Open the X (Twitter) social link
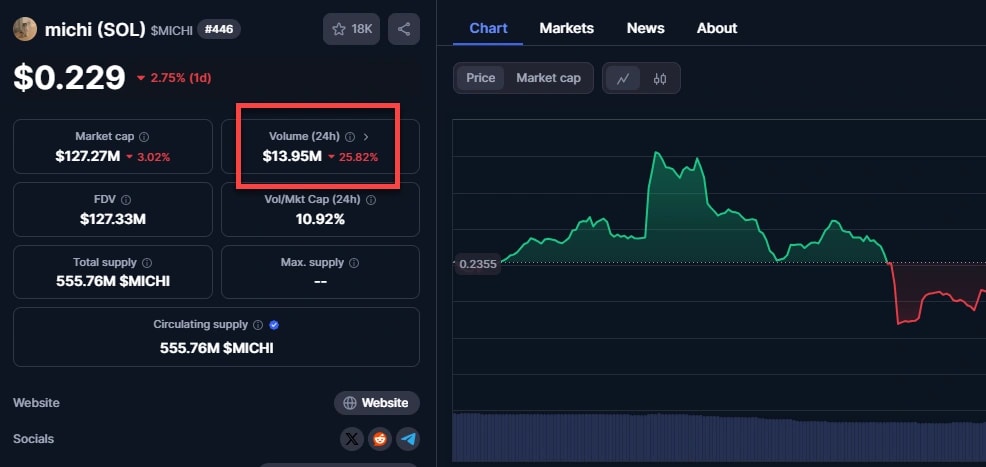Screen dimensions: 986x467 (352, 439)
